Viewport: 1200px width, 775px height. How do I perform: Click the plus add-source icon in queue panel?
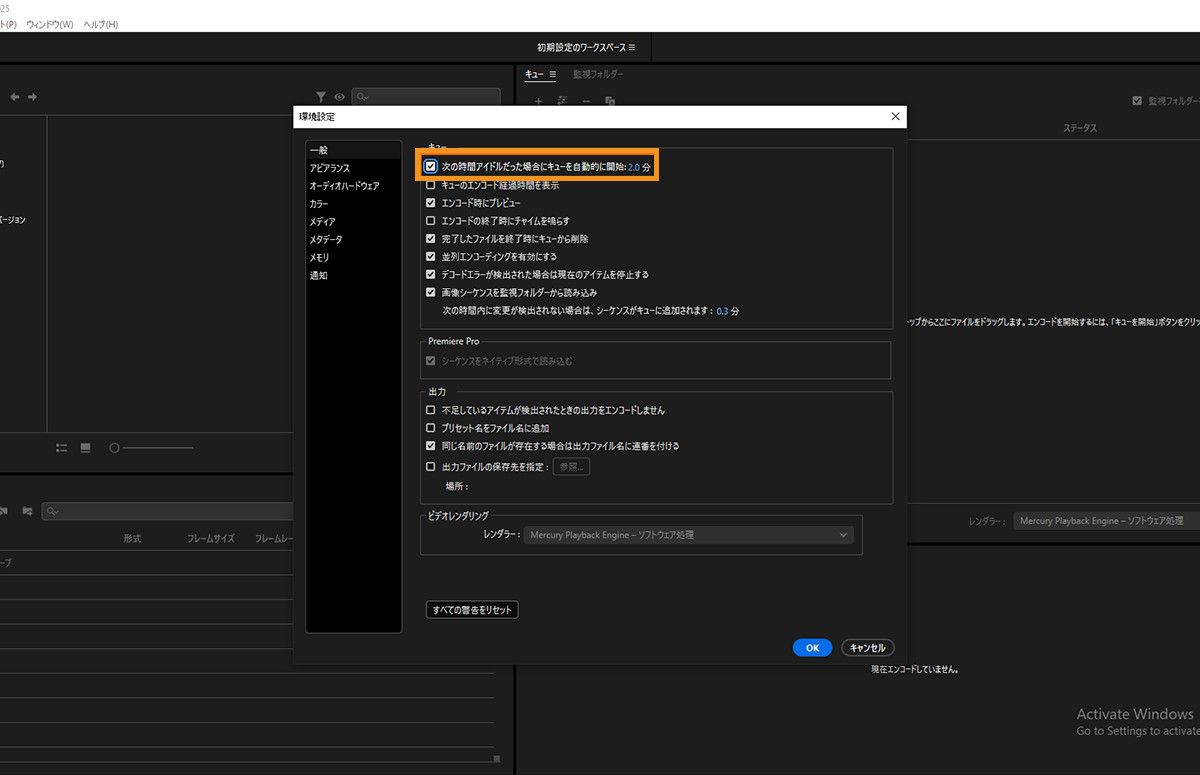538,101
